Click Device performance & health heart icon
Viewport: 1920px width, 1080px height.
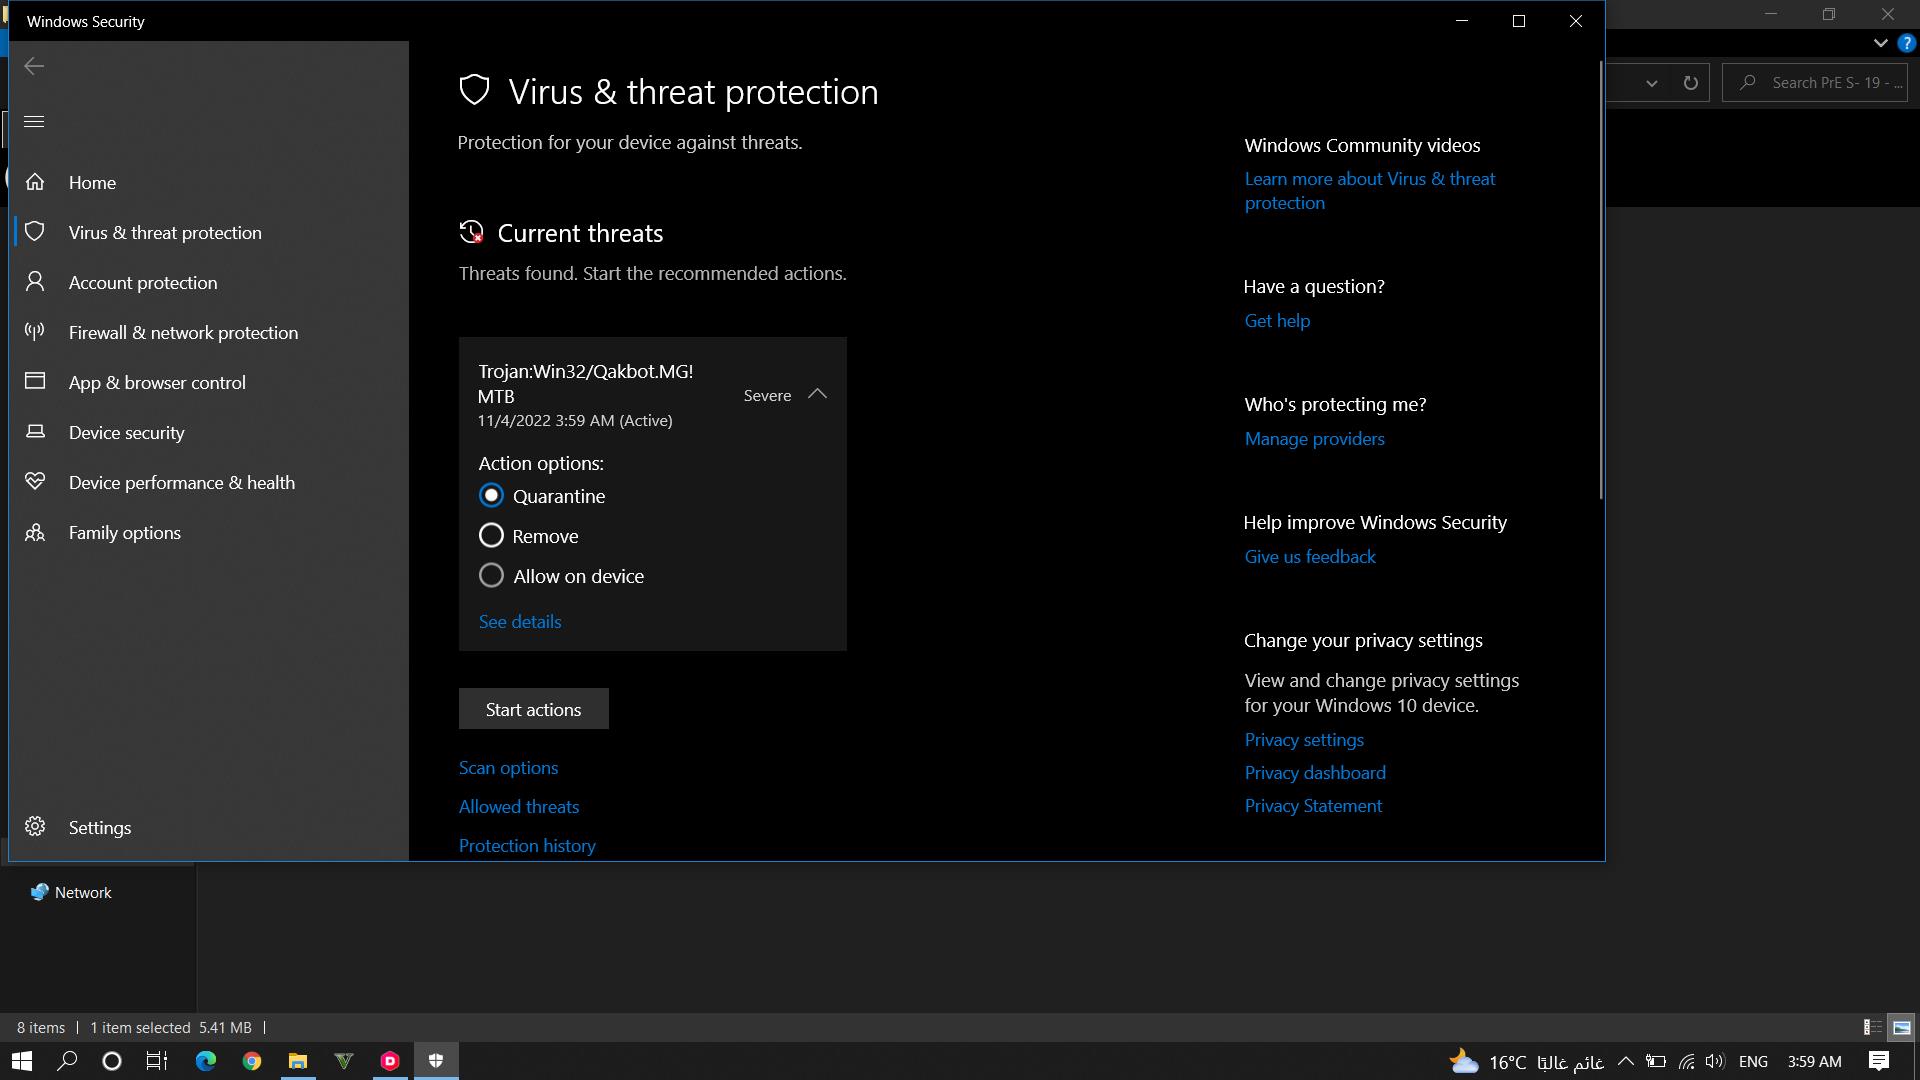coord(35,482)
